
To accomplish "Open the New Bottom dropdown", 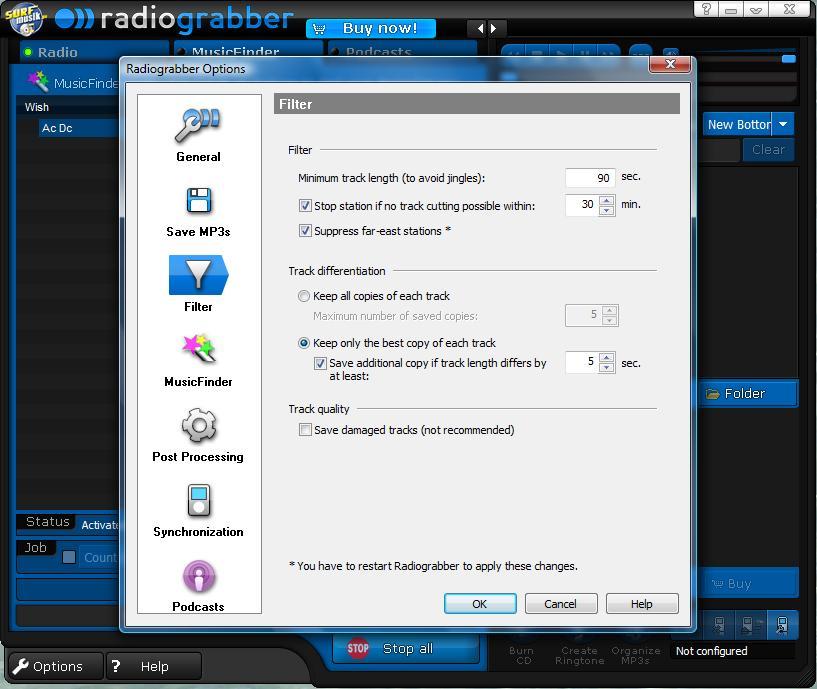I will pos(783,124).
